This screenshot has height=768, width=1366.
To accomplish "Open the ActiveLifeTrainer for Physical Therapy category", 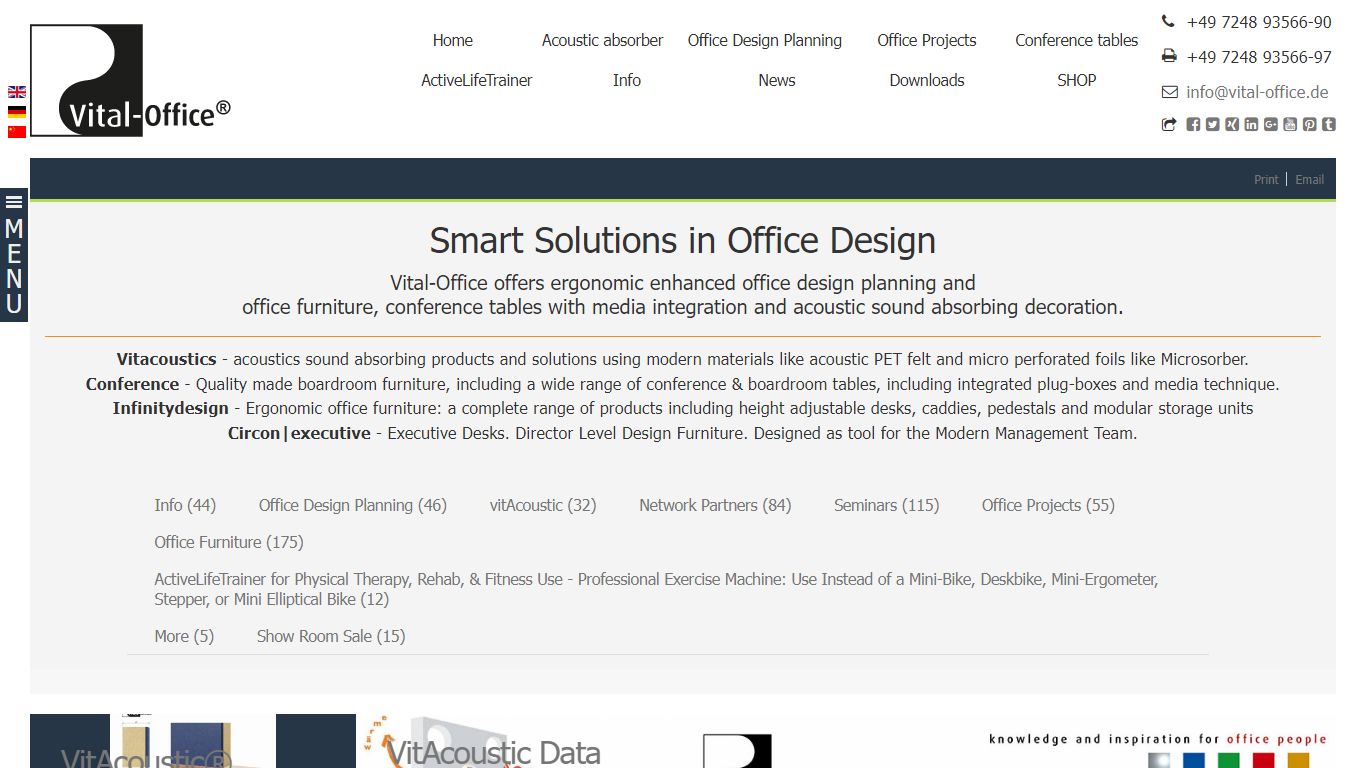I will 656,589.
